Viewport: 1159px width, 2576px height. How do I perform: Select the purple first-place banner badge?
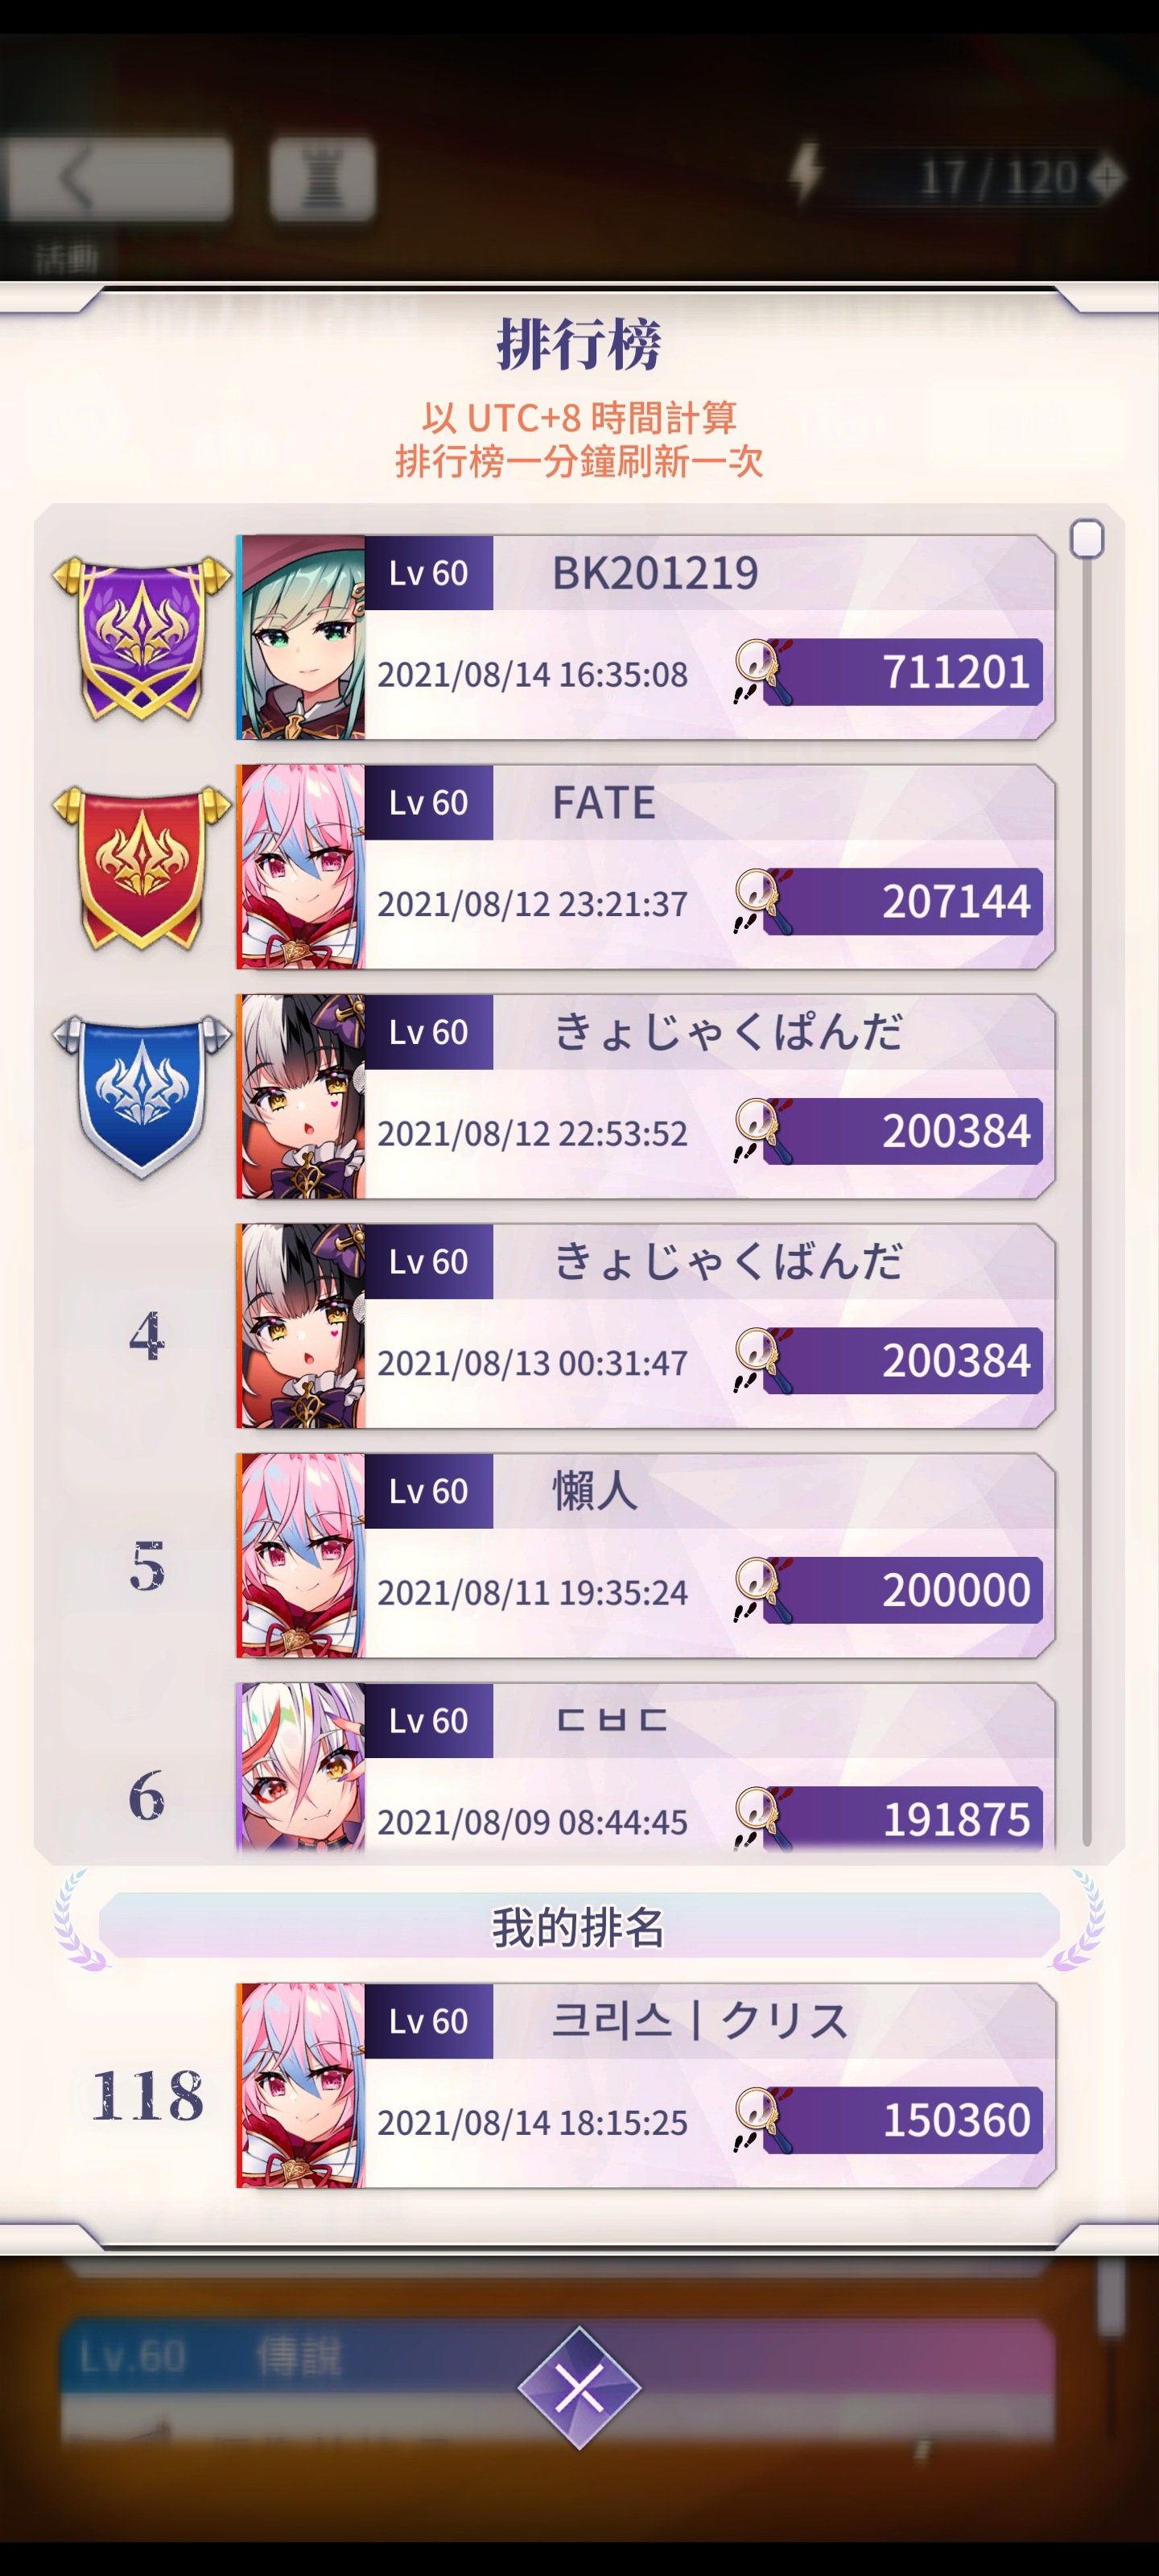pos(141,638)
